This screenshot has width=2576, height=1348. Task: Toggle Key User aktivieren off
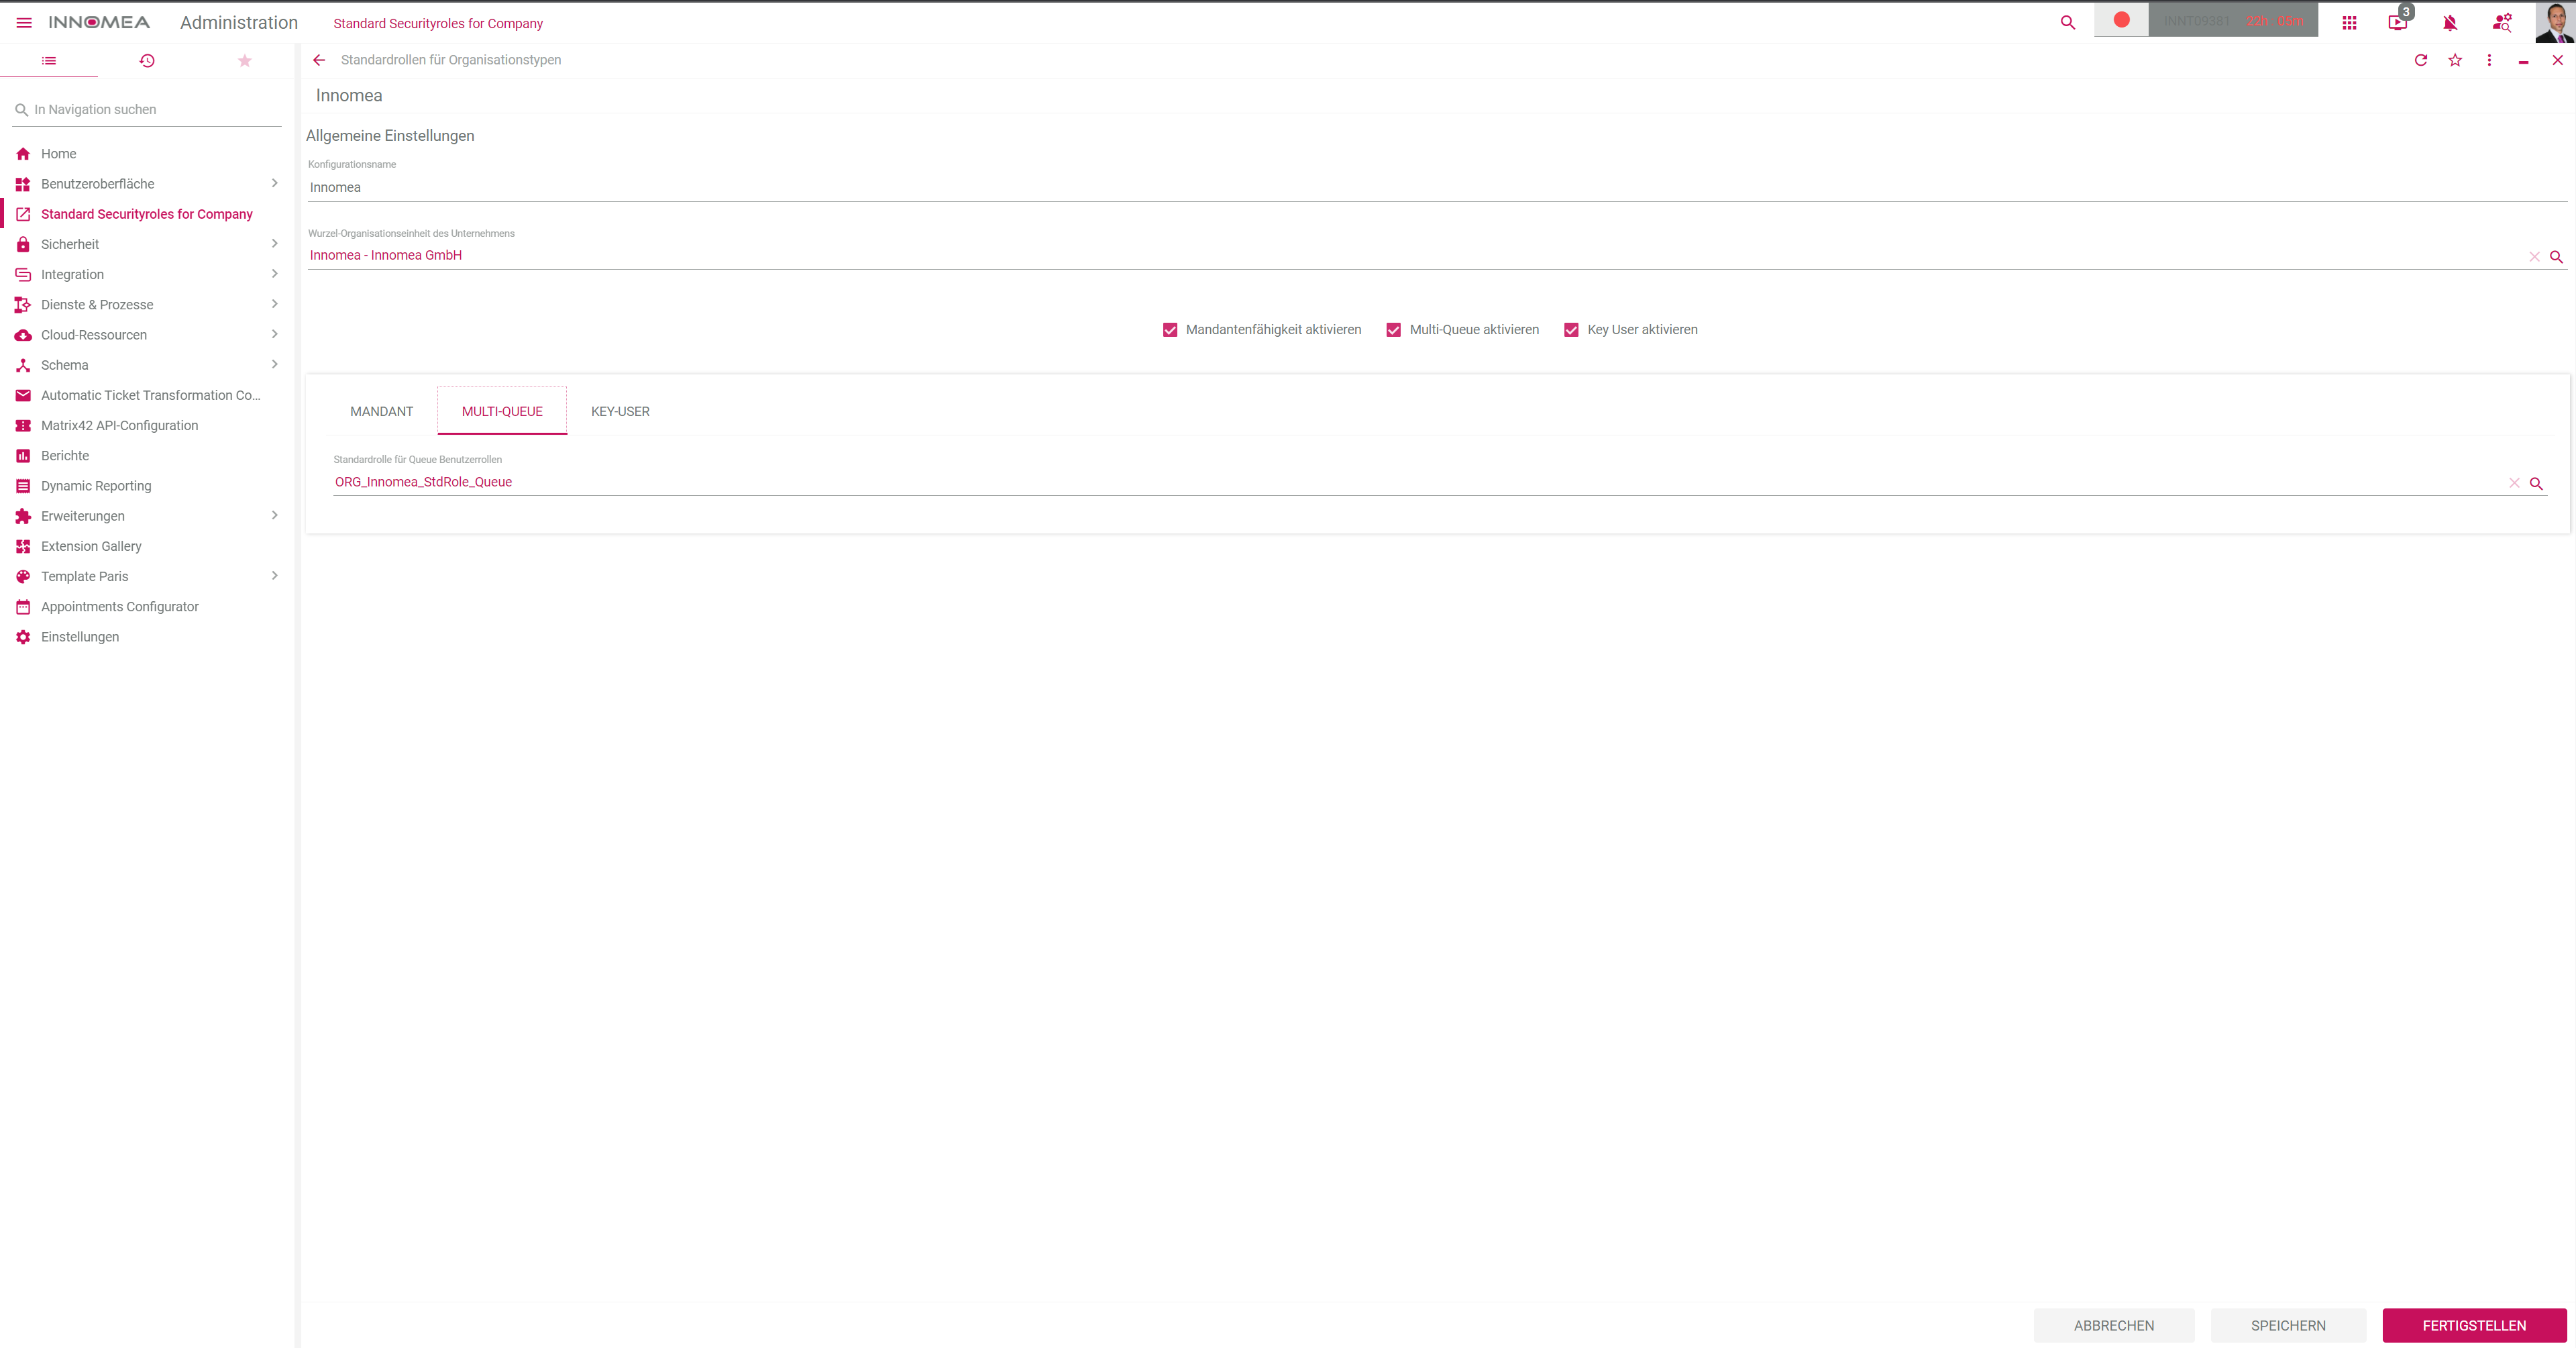1571,329
